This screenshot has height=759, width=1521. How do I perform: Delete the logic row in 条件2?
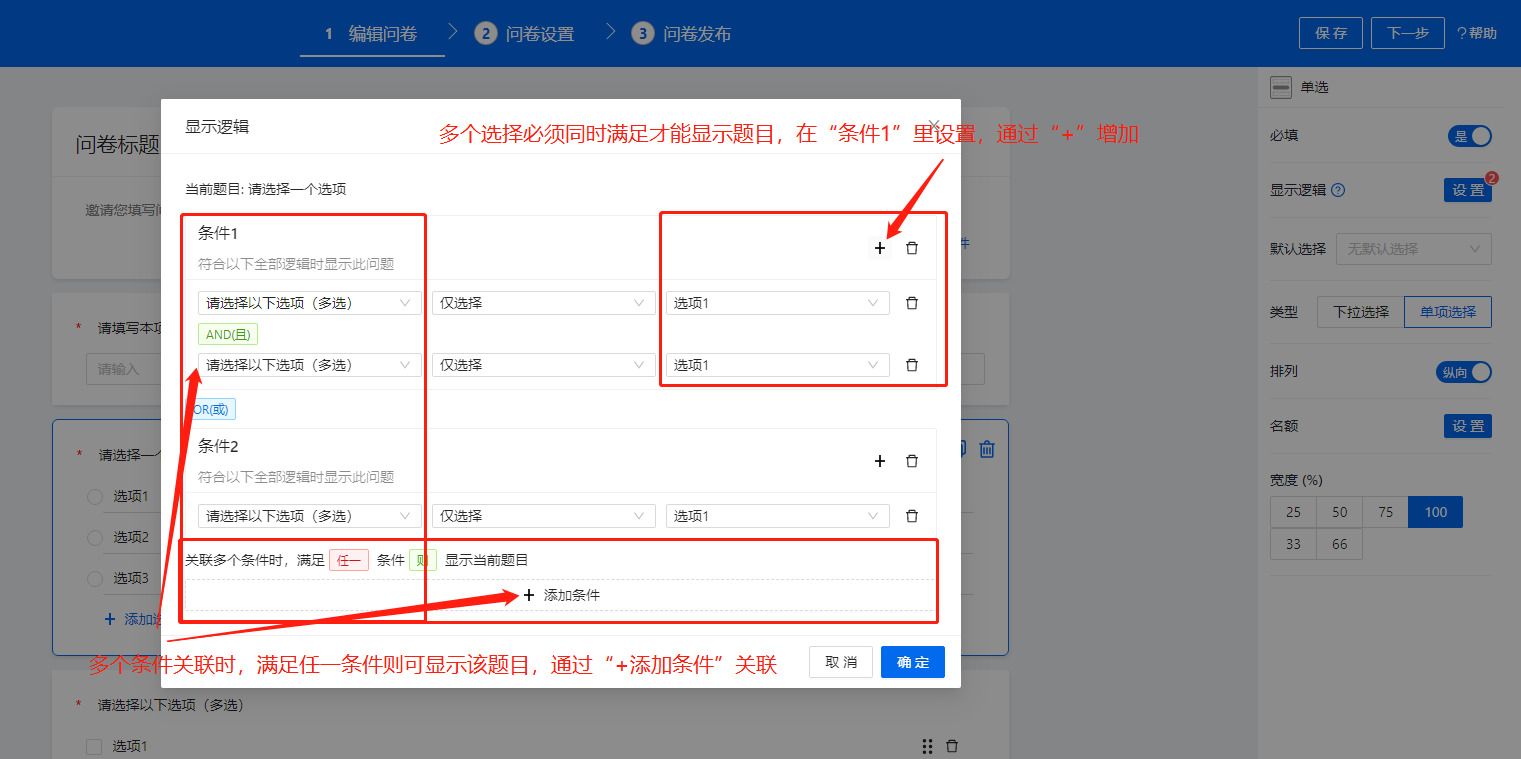tap(912, 516)
